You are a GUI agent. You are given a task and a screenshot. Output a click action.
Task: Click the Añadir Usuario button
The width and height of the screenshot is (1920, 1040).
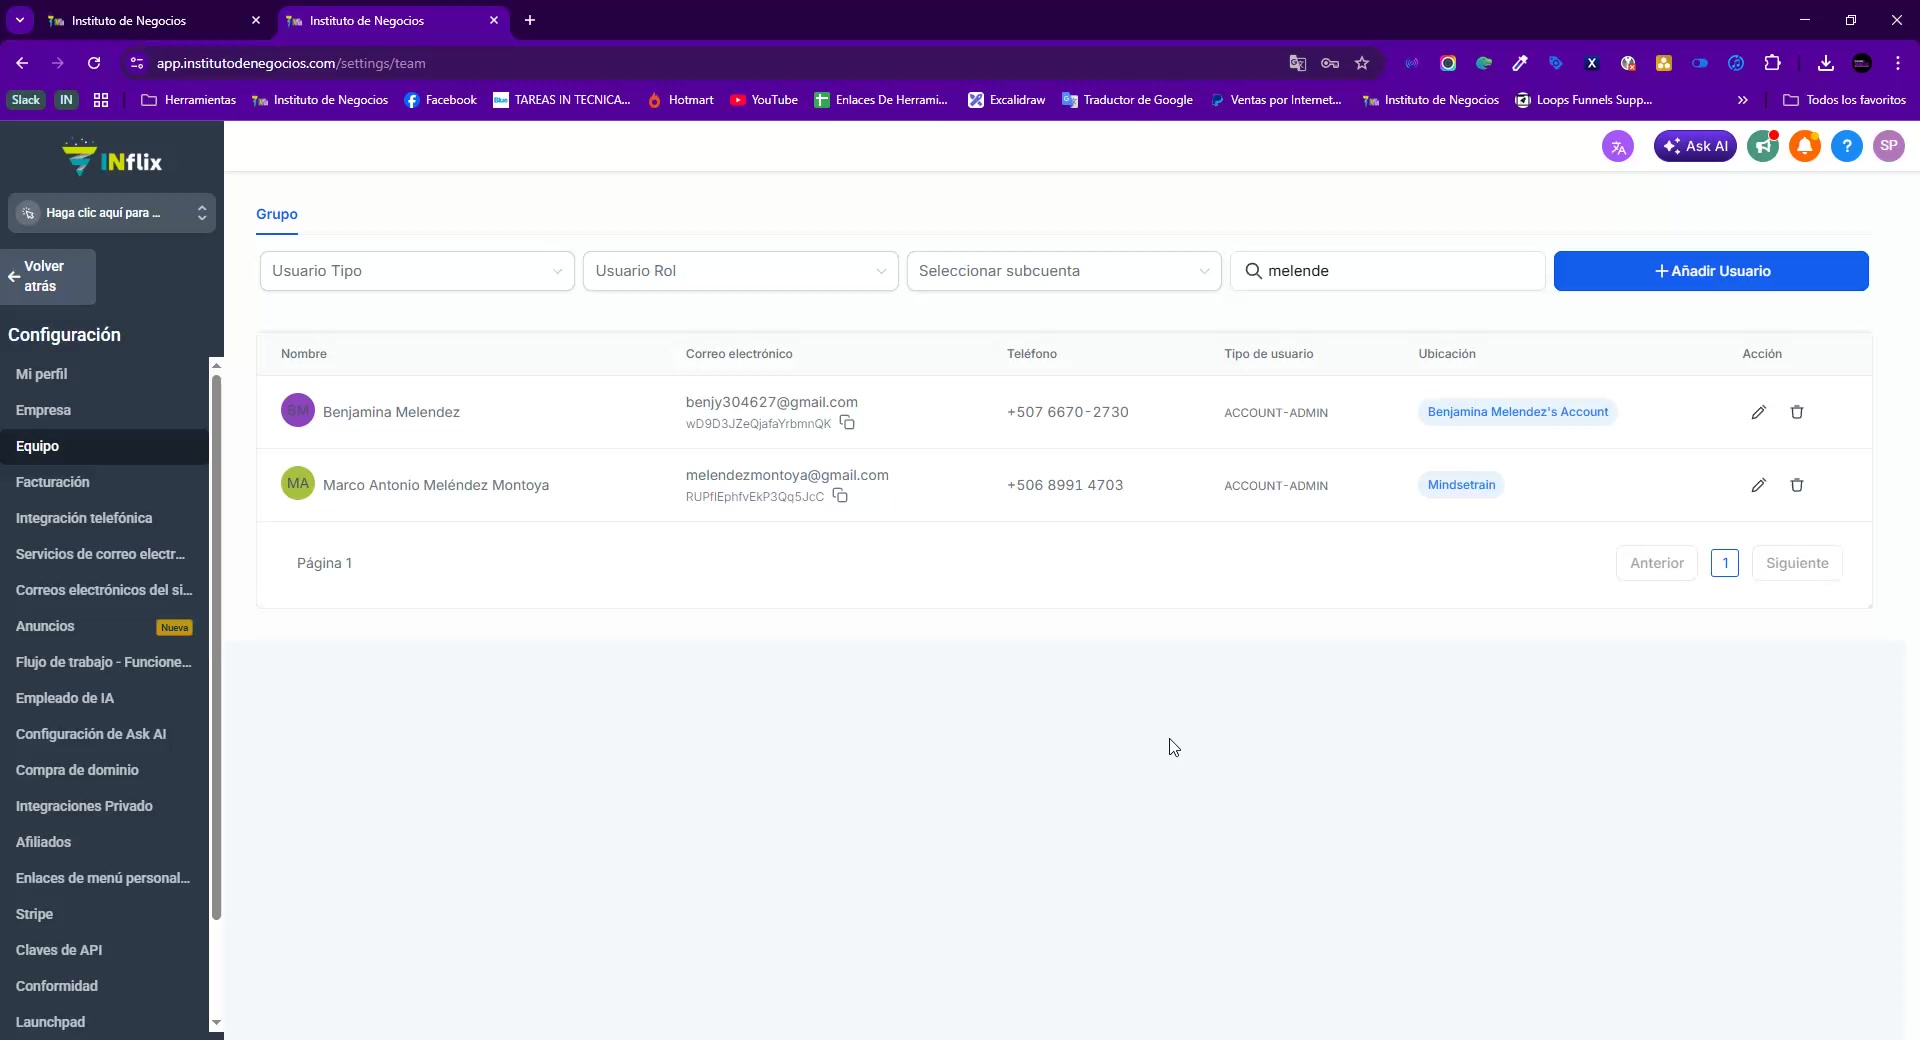point(1711,271)
